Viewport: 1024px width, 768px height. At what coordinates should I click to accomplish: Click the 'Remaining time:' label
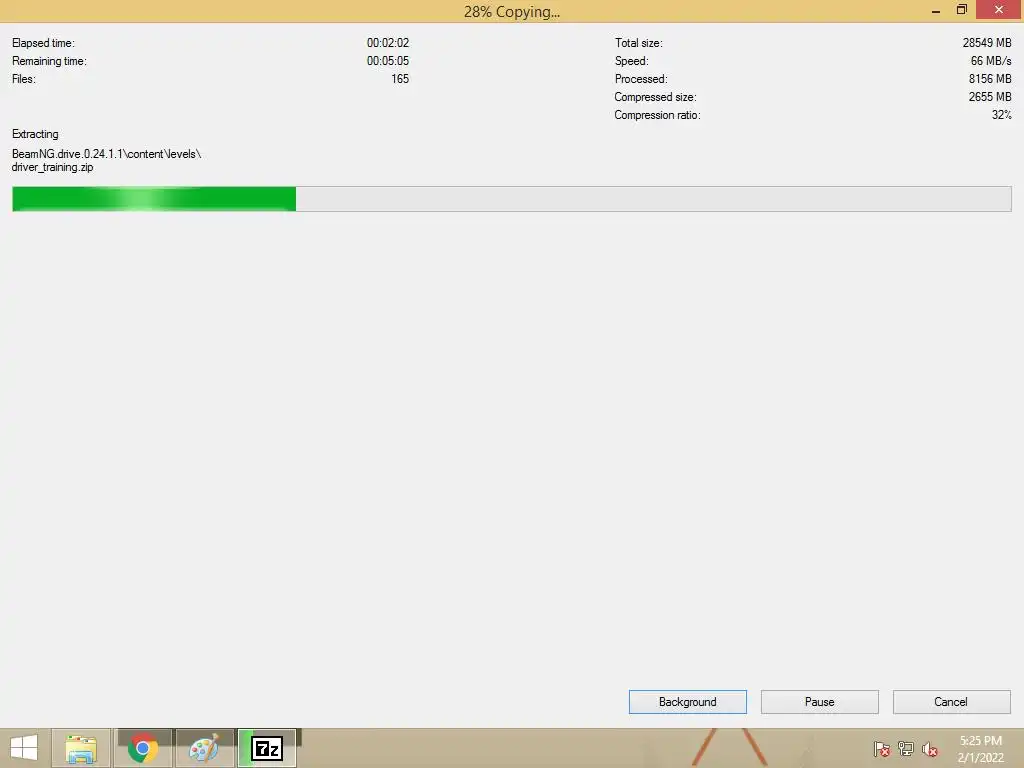click(49, 61)
